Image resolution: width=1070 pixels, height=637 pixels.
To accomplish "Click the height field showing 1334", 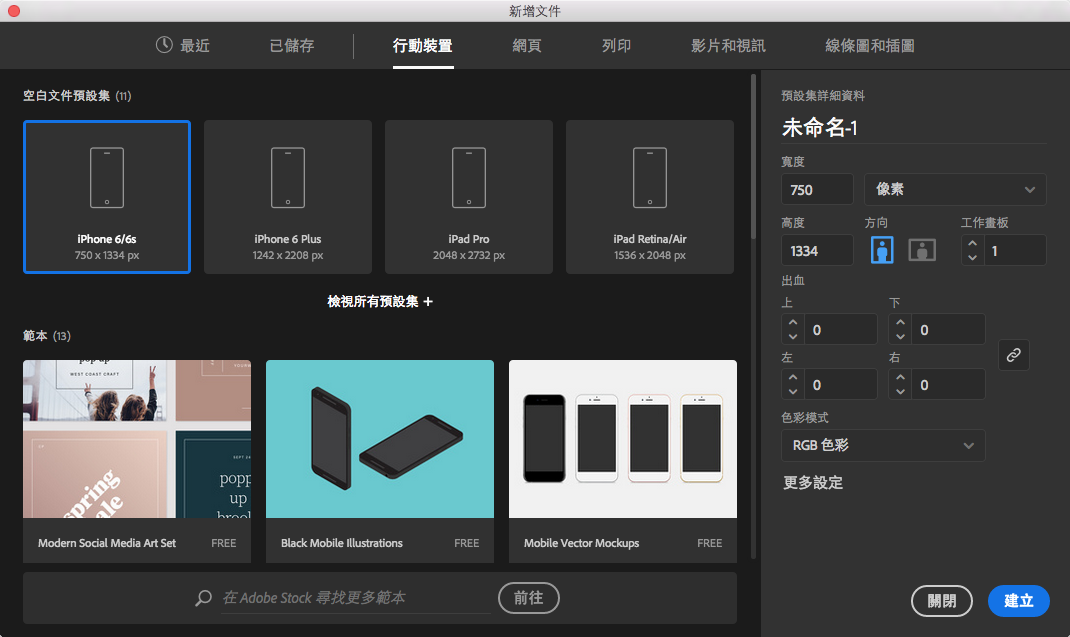I will pyautogui.click(x=817, y=251).
